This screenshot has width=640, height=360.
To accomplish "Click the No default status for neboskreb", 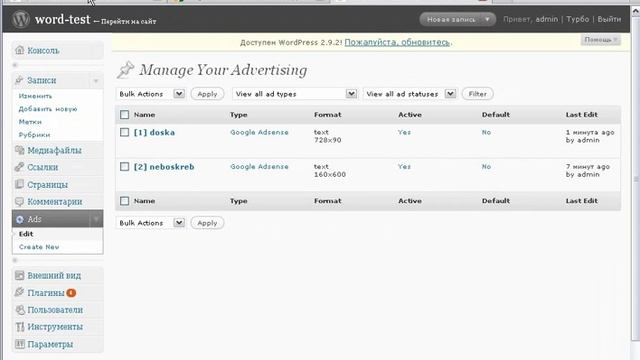I will point(486,167).
